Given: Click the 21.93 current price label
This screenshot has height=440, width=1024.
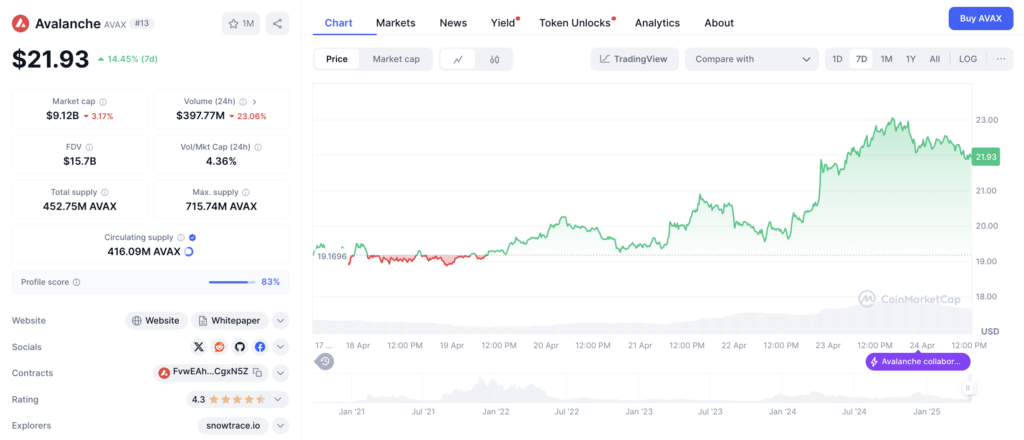Looking at the screenshot, I should click(x=985, y=157).
